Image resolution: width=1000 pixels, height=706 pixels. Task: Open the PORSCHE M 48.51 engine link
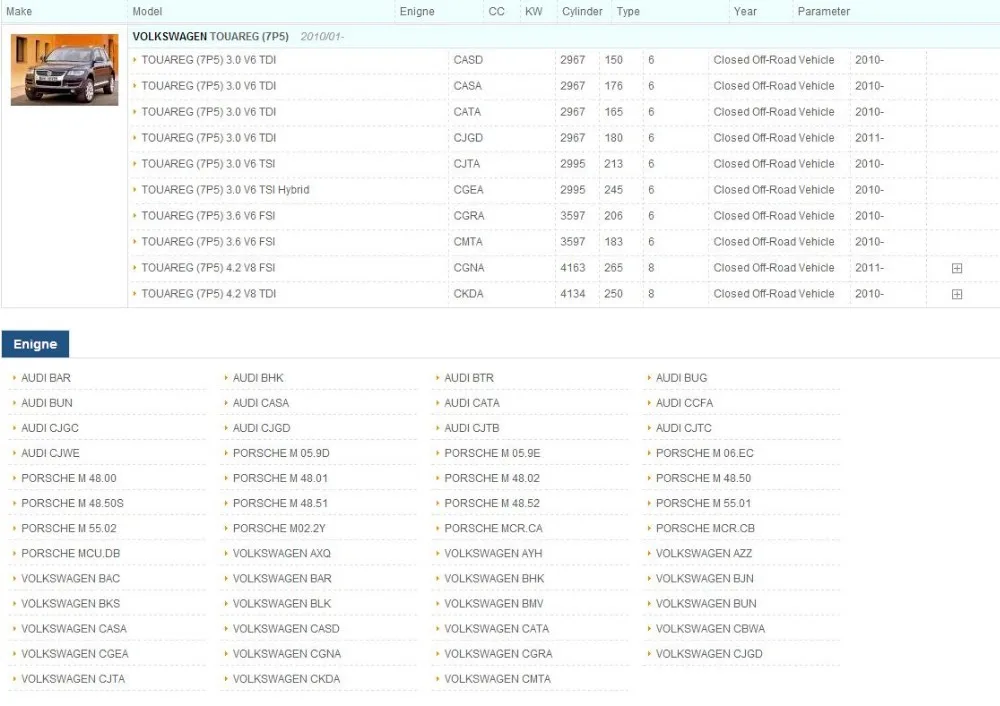point(280,503)
